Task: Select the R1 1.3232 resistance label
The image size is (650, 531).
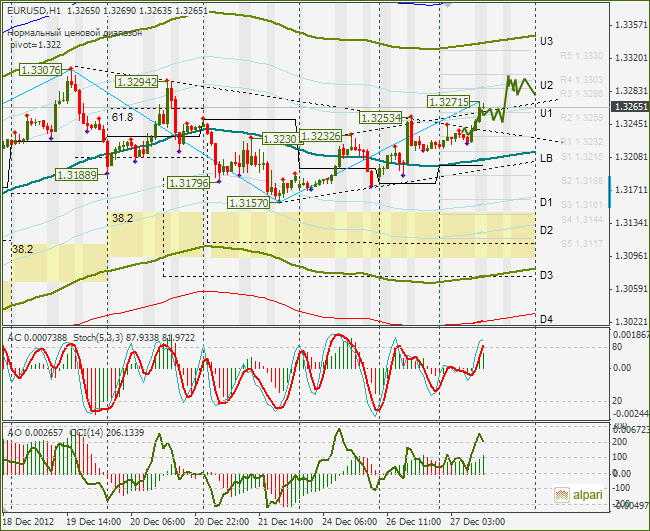Action: coord(582,142)
